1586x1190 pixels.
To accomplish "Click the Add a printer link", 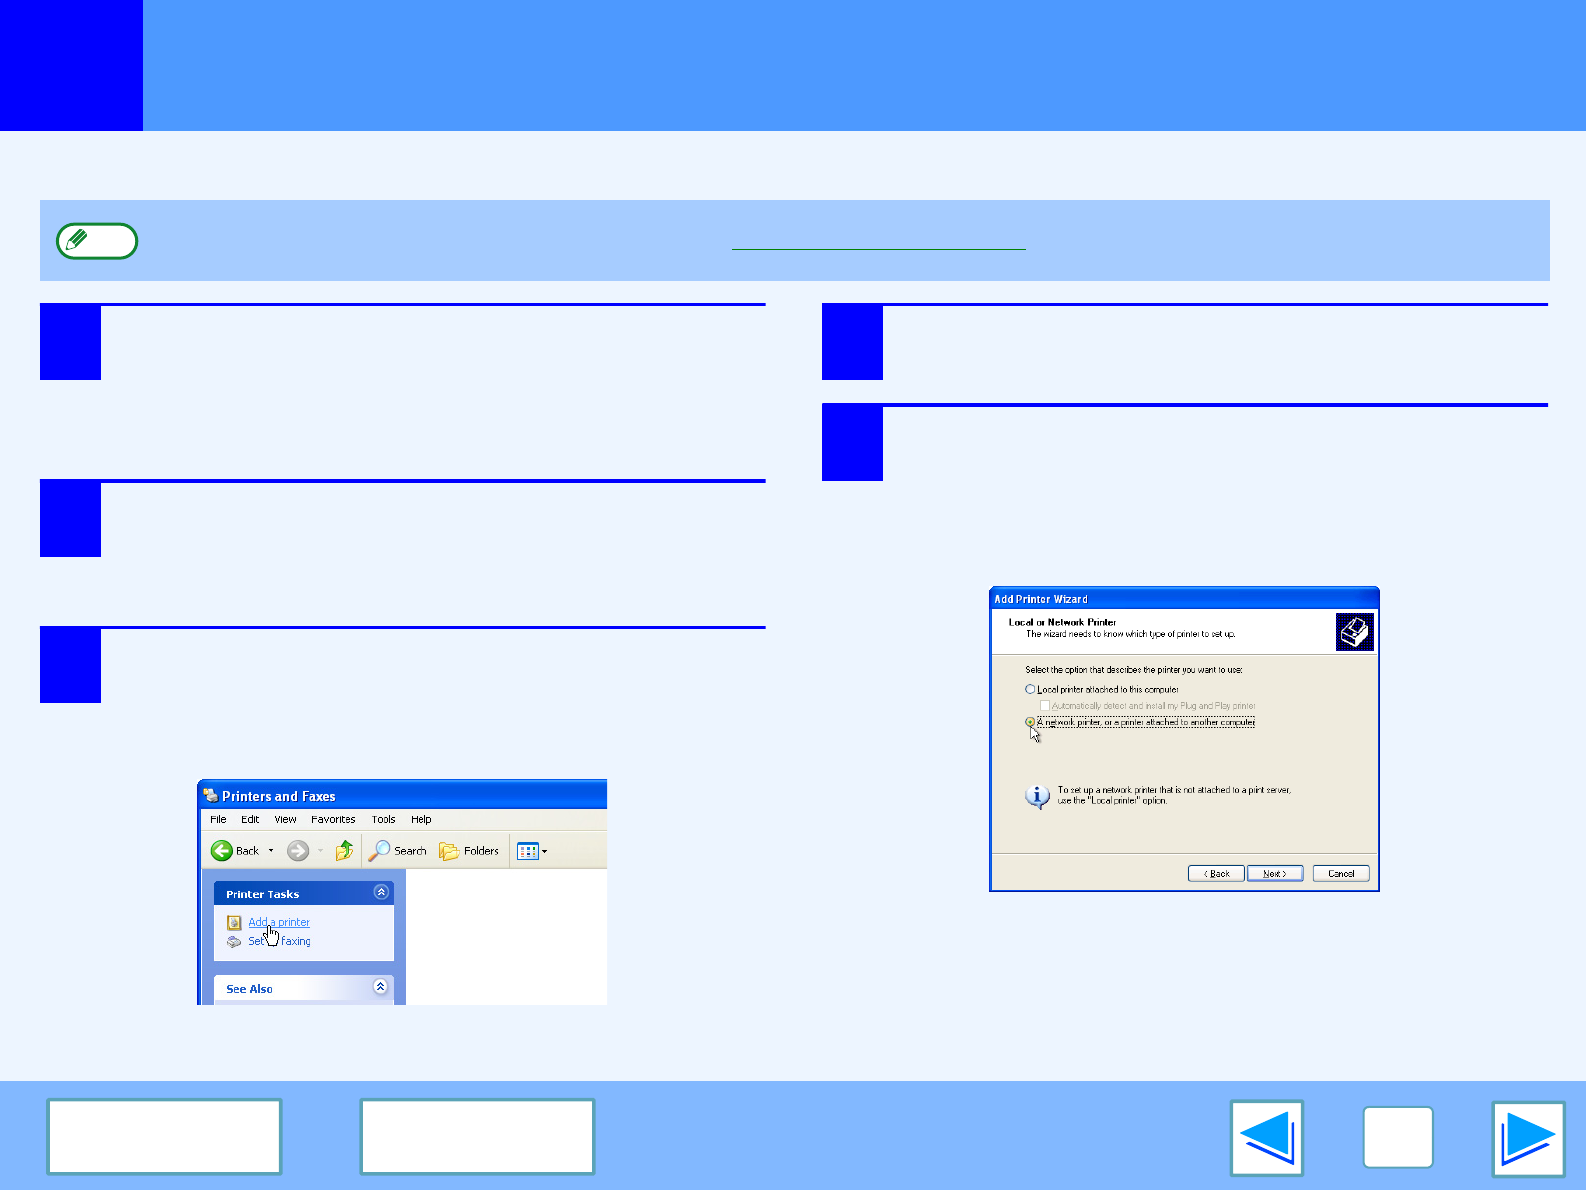I will tap(279, 922).
